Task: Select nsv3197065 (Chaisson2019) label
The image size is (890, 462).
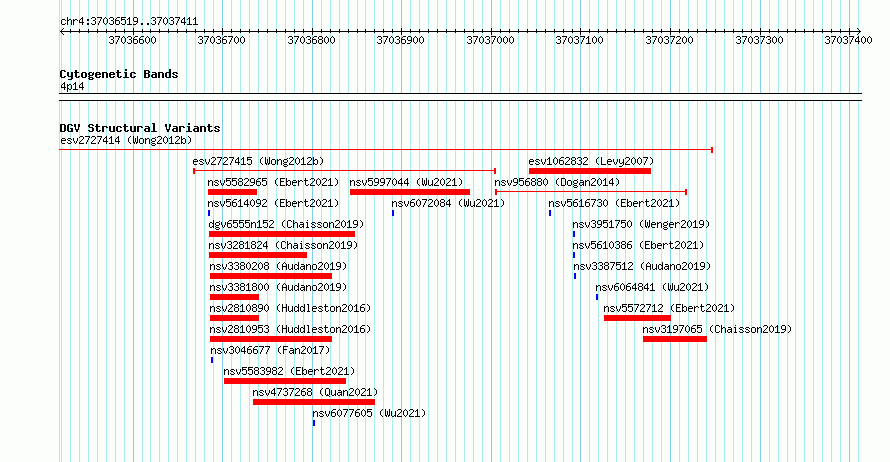Action: (x=717, y=329)
